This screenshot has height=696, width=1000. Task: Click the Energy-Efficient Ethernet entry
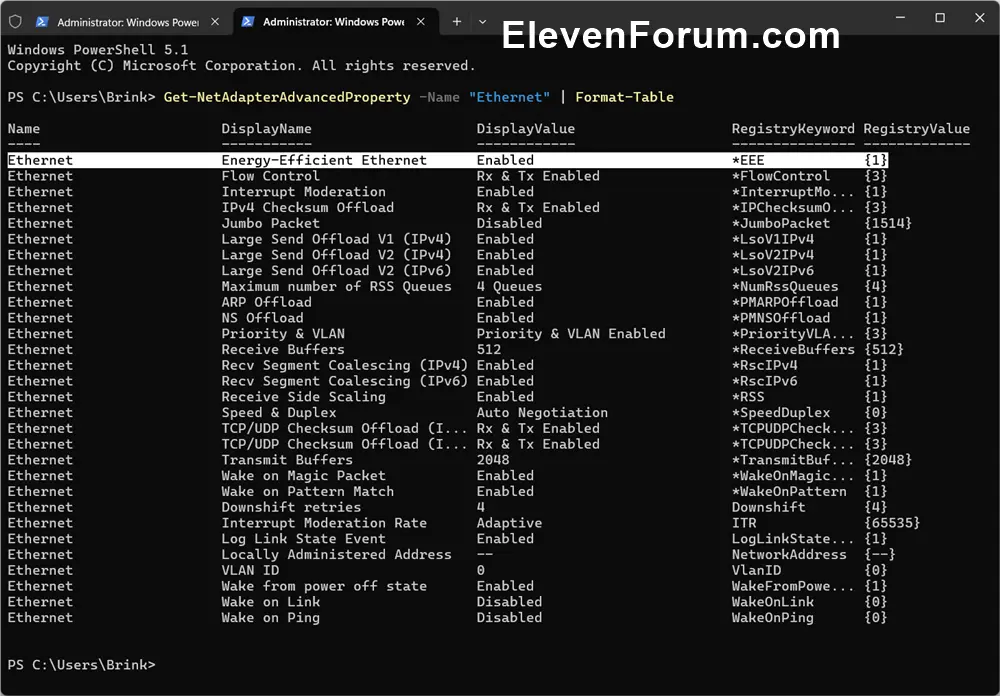tap(324, 160)
